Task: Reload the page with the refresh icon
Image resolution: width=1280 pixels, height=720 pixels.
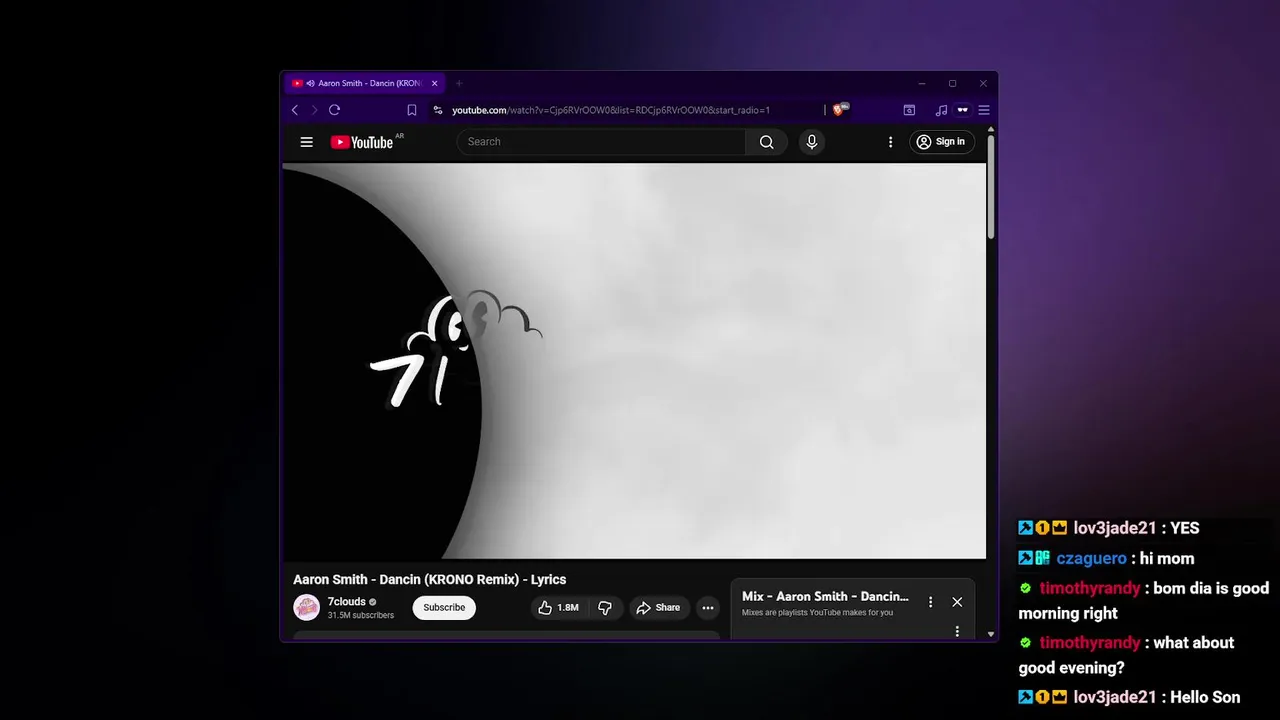Action: [334, 110]
